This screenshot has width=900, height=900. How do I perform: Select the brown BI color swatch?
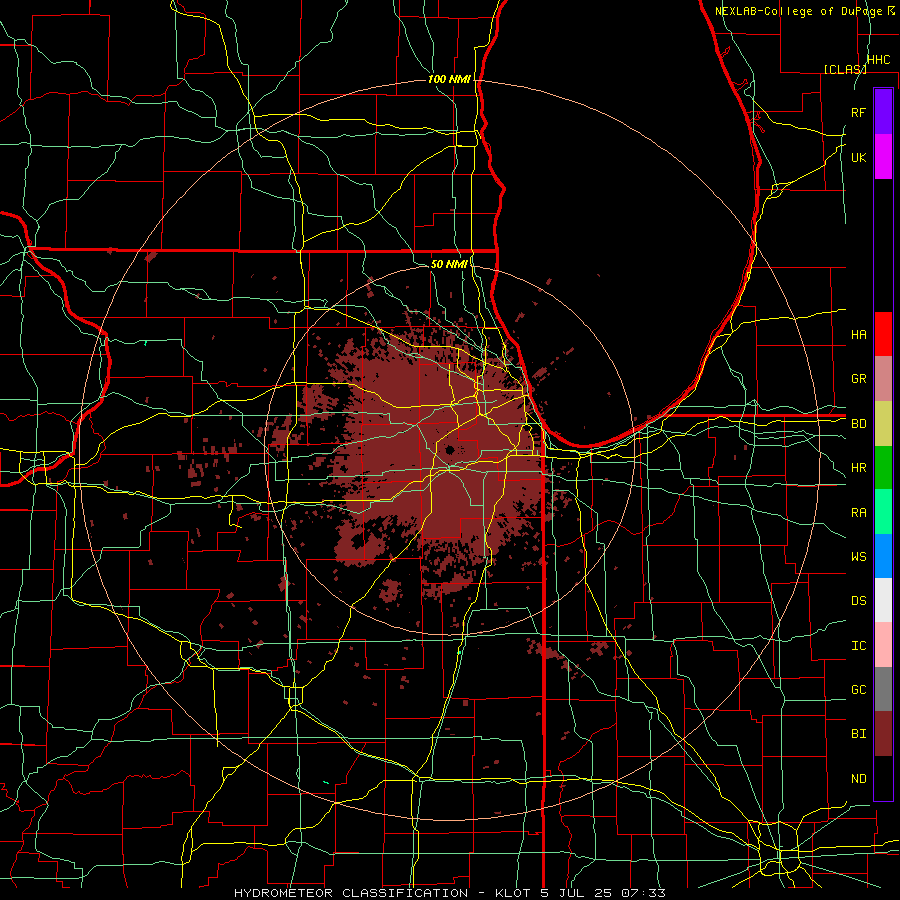click(883, 734)
